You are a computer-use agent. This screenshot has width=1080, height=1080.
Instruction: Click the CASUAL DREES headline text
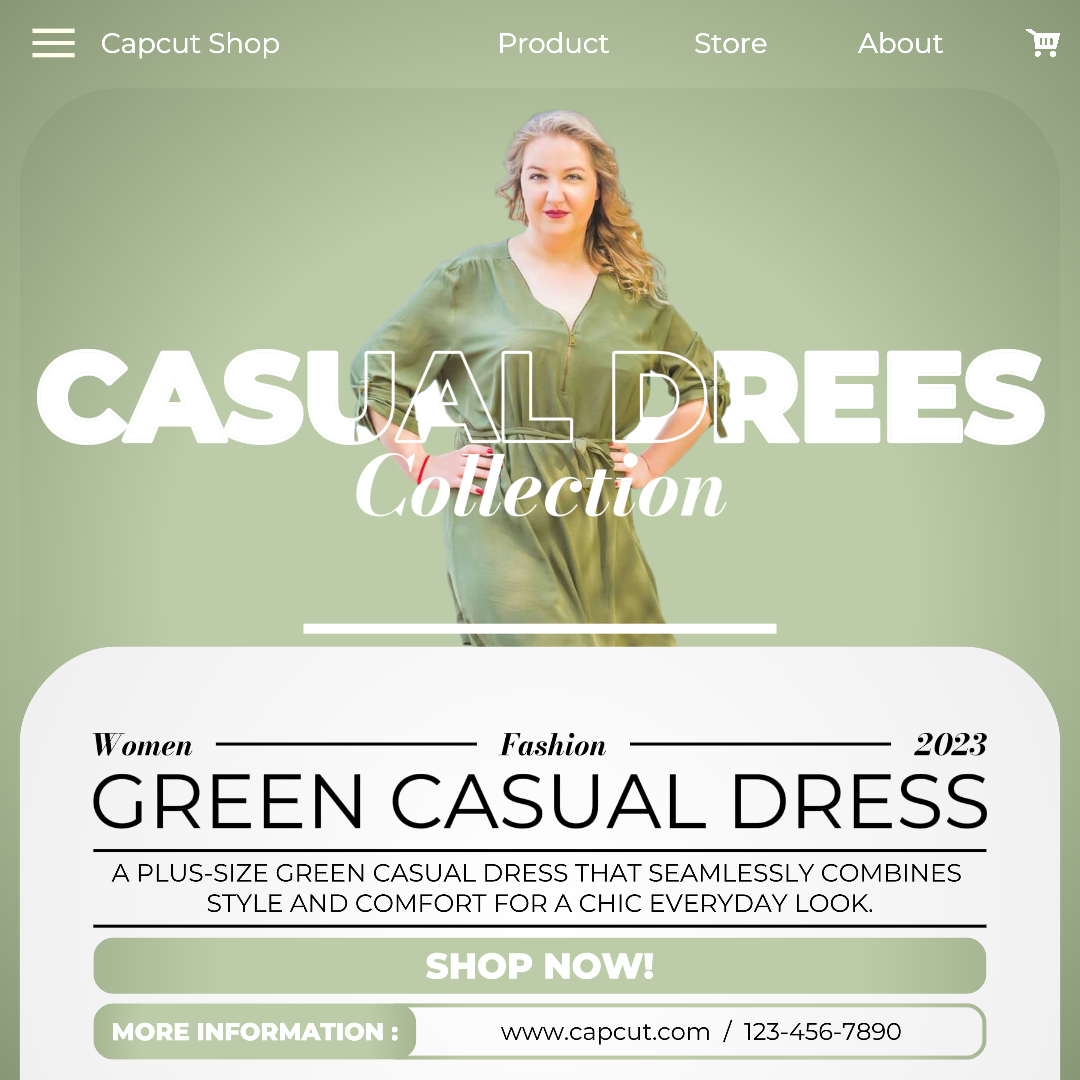(x=540, y=397)
